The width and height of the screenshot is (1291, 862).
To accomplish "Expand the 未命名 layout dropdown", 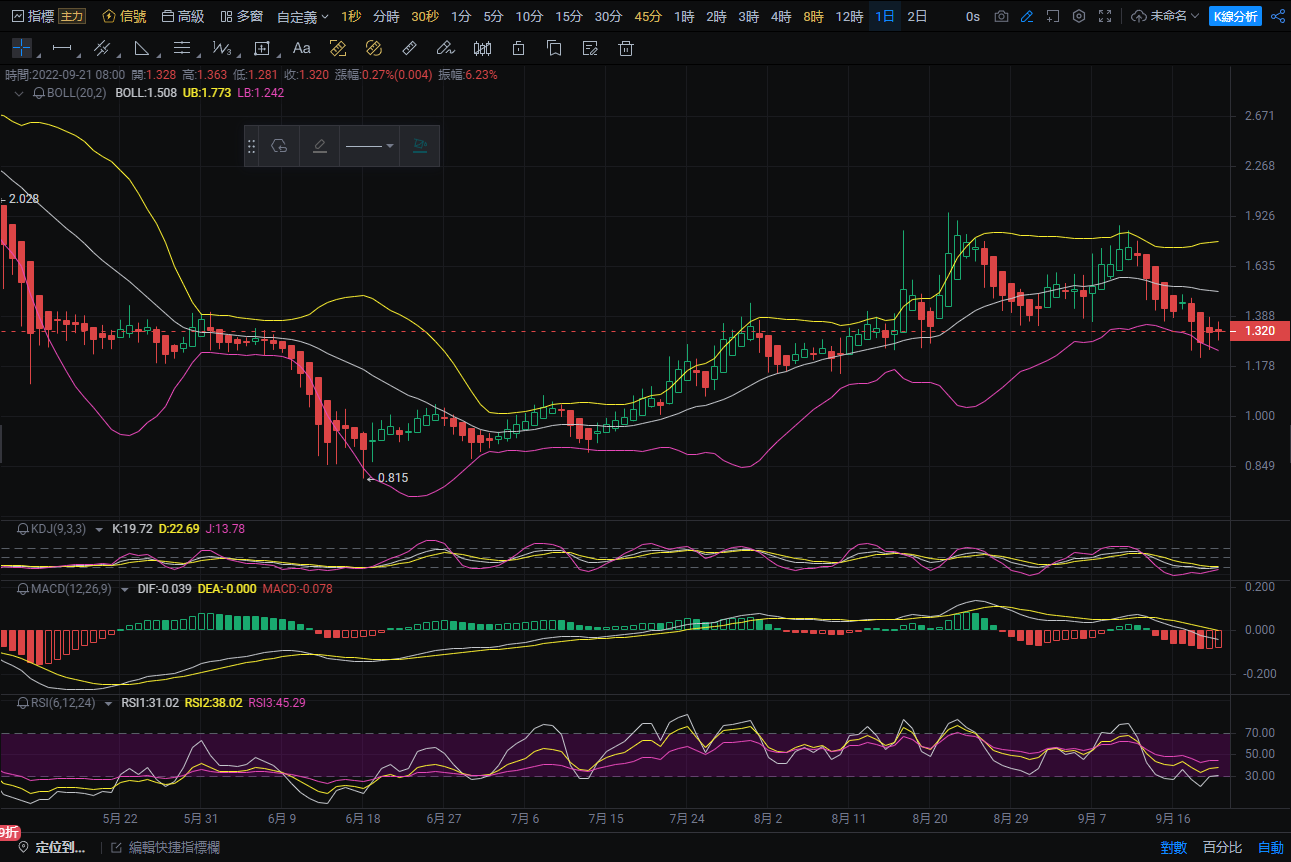I will pyautogui.click(x=1166, y=16).
